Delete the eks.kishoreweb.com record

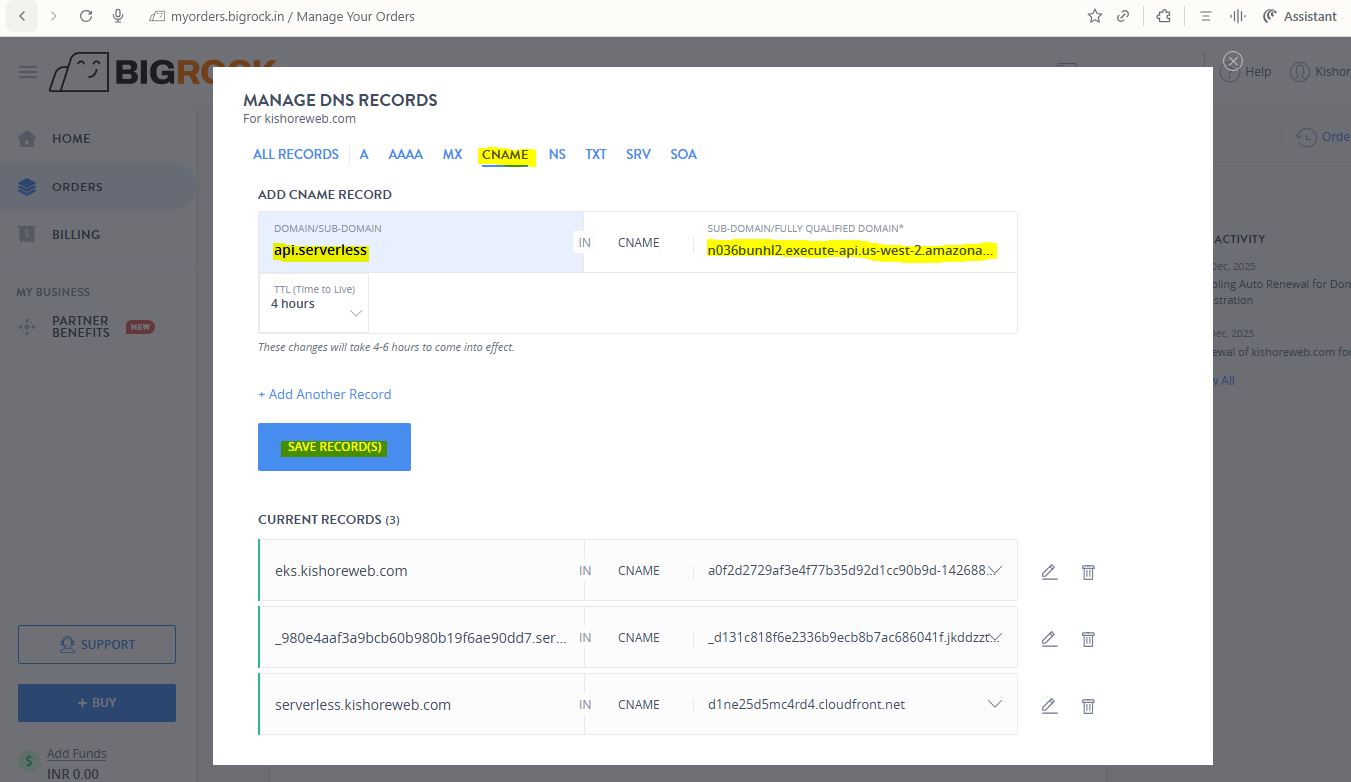(1088, 572)
